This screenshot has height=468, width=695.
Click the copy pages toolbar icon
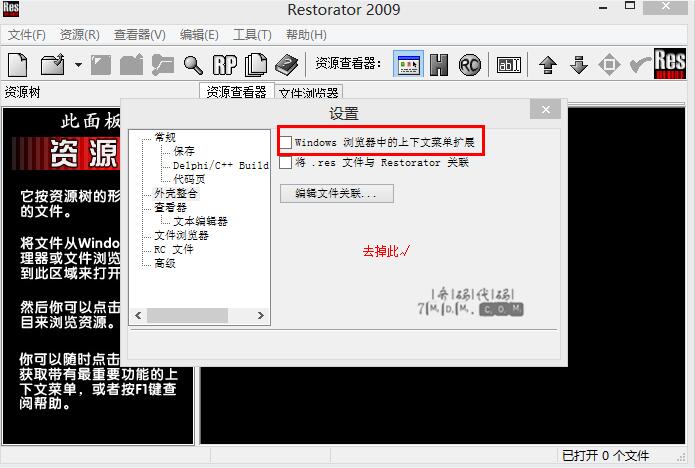pos(256,65)
